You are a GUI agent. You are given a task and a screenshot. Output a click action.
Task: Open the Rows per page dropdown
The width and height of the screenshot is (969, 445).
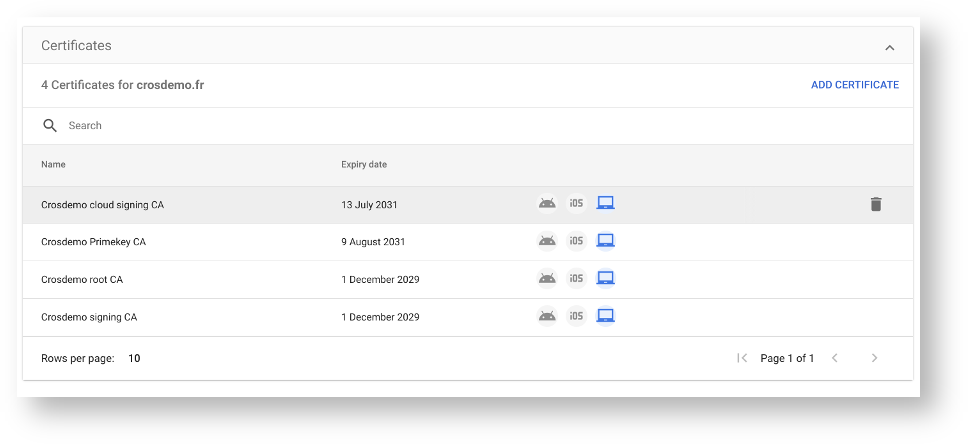click(134, 358)
